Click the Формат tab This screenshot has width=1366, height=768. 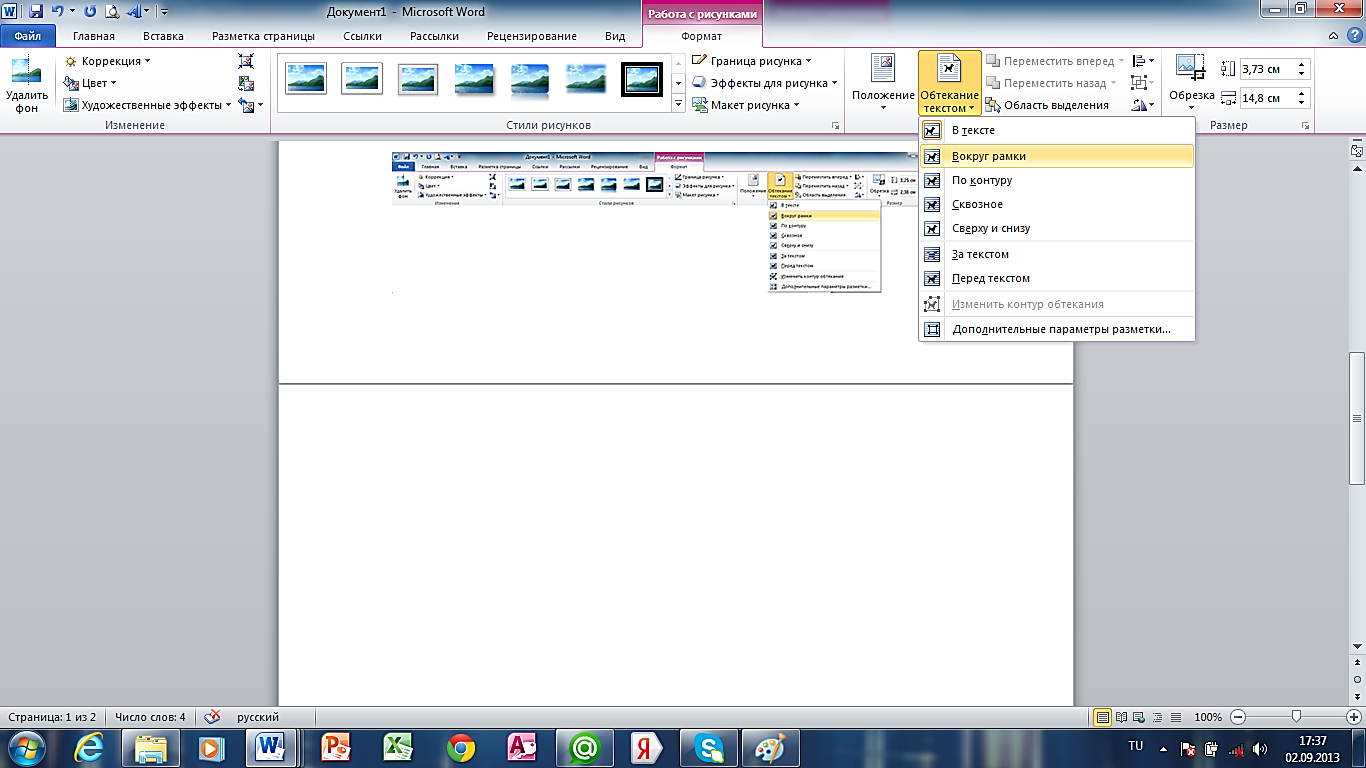pos(701,36)
